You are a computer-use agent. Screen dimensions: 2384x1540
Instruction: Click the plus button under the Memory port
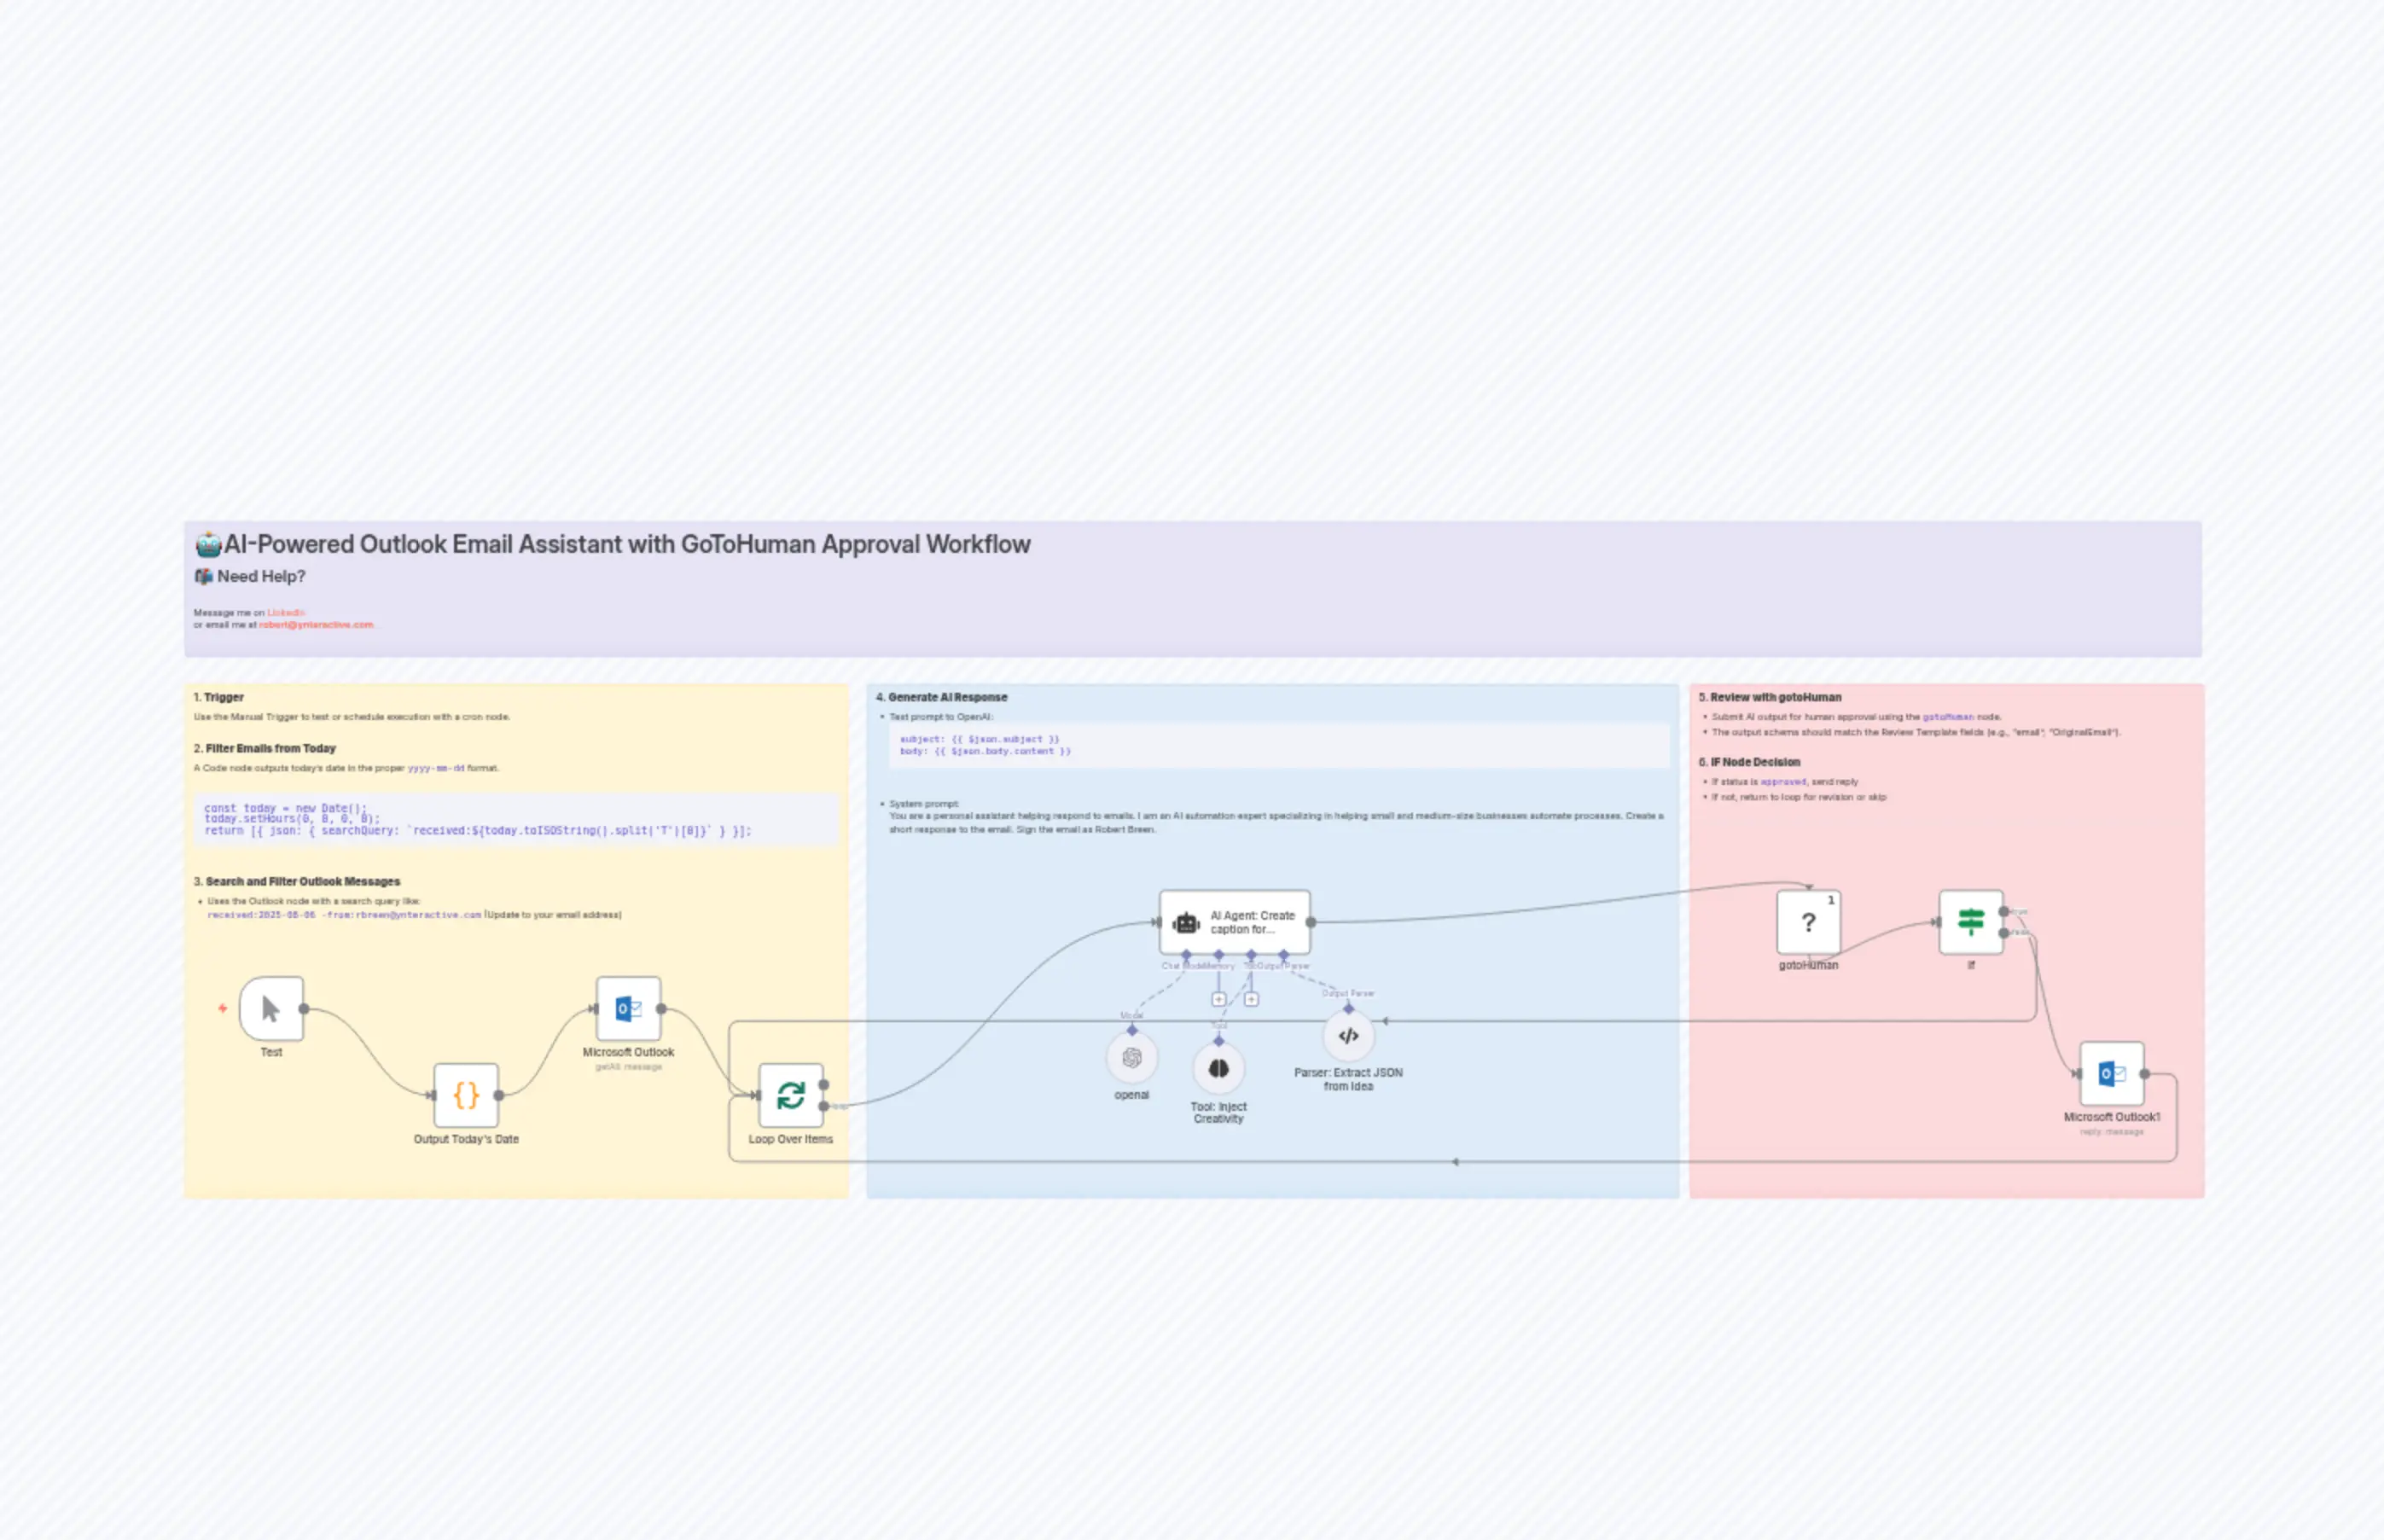click(1219, 999)
